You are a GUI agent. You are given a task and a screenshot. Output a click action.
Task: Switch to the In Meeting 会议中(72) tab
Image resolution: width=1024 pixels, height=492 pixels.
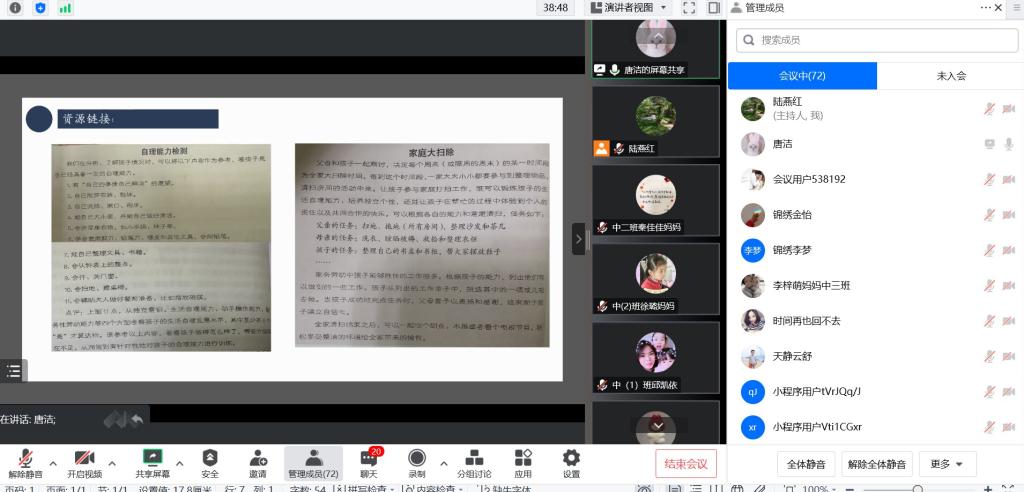[802, 76]
